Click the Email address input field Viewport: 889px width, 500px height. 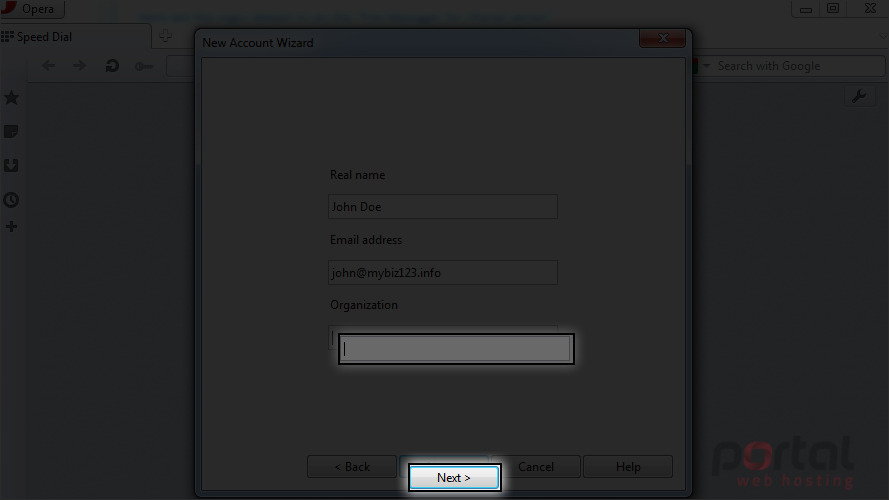tap(443, 273)
